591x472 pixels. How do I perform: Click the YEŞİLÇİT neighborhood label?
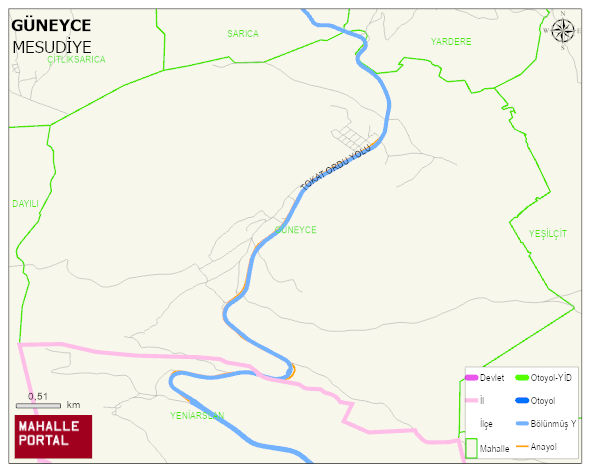pyautogui.click(x=548, y=234)
